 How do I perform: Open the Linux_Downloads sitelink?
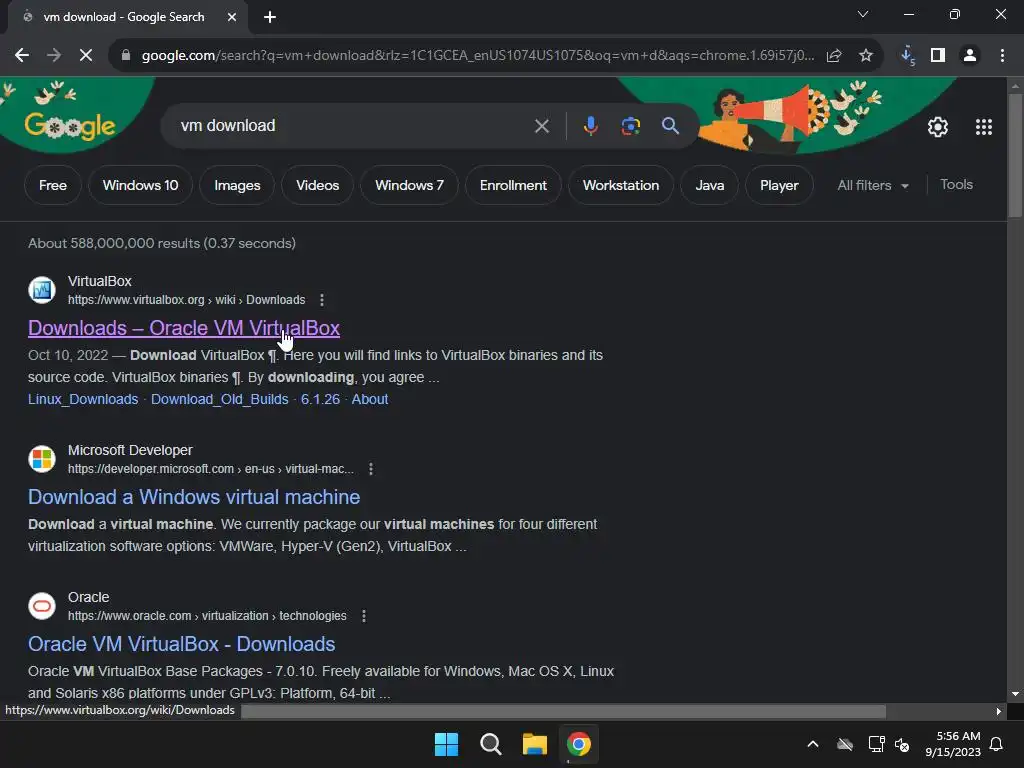(83, 399)
